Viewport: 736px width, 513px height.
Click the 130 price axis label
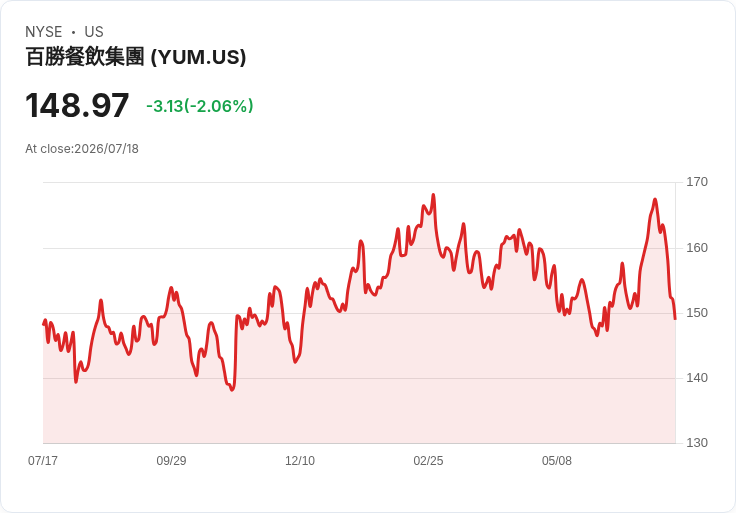pos(697,442)
